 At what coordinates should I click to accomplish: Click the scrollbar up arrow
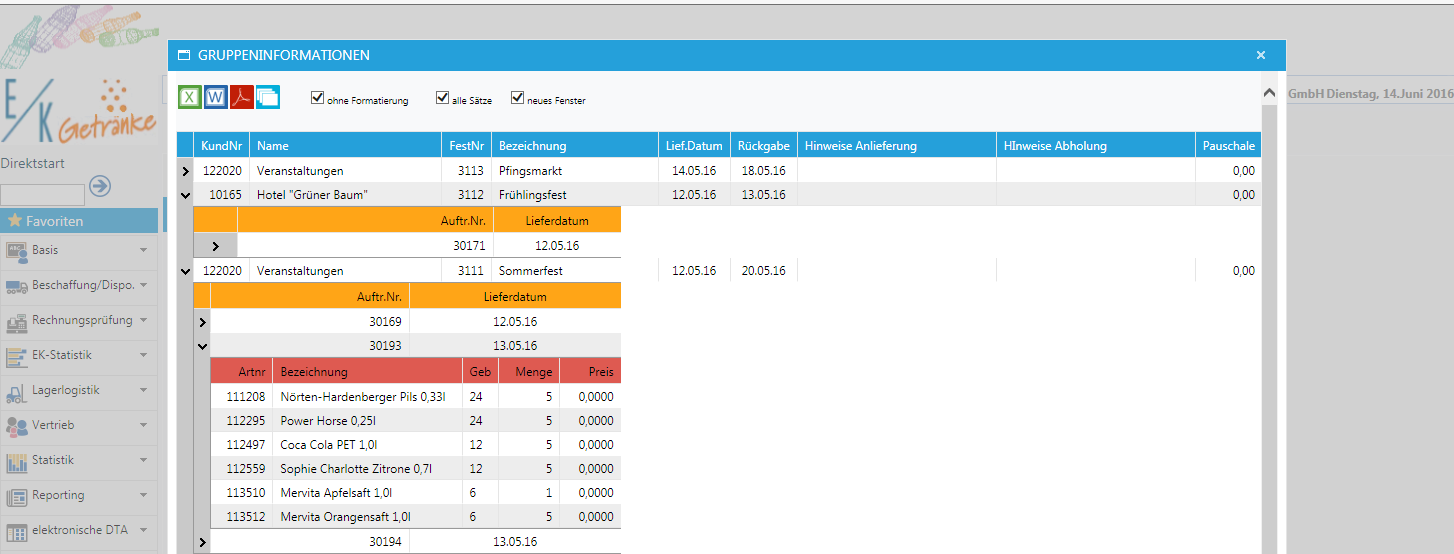pos(1269,93)
